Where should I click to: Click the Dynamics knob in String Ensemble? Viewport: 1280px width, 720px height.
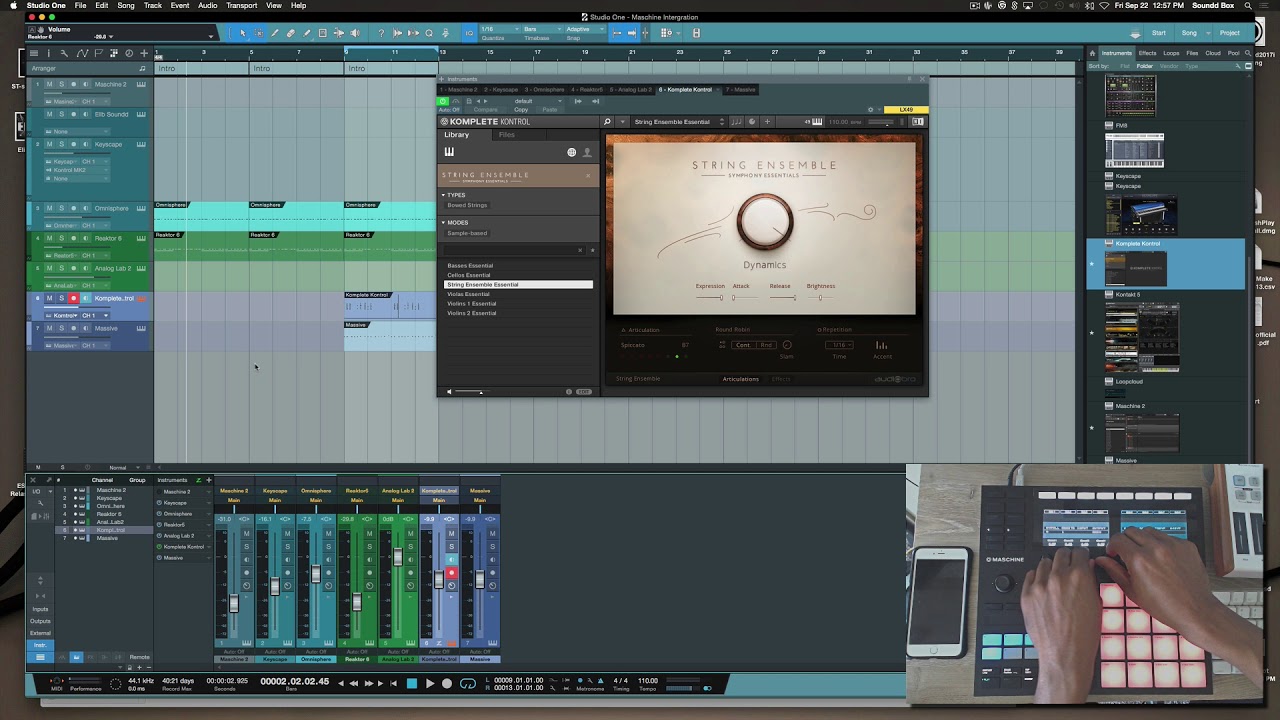tap(765, 221)
